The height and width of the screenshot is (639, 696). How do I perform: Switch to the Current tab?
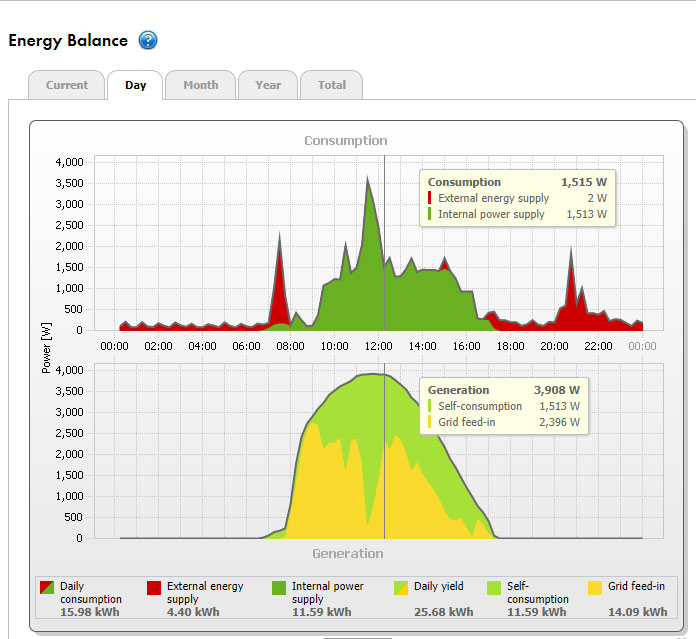click(67, 85)
